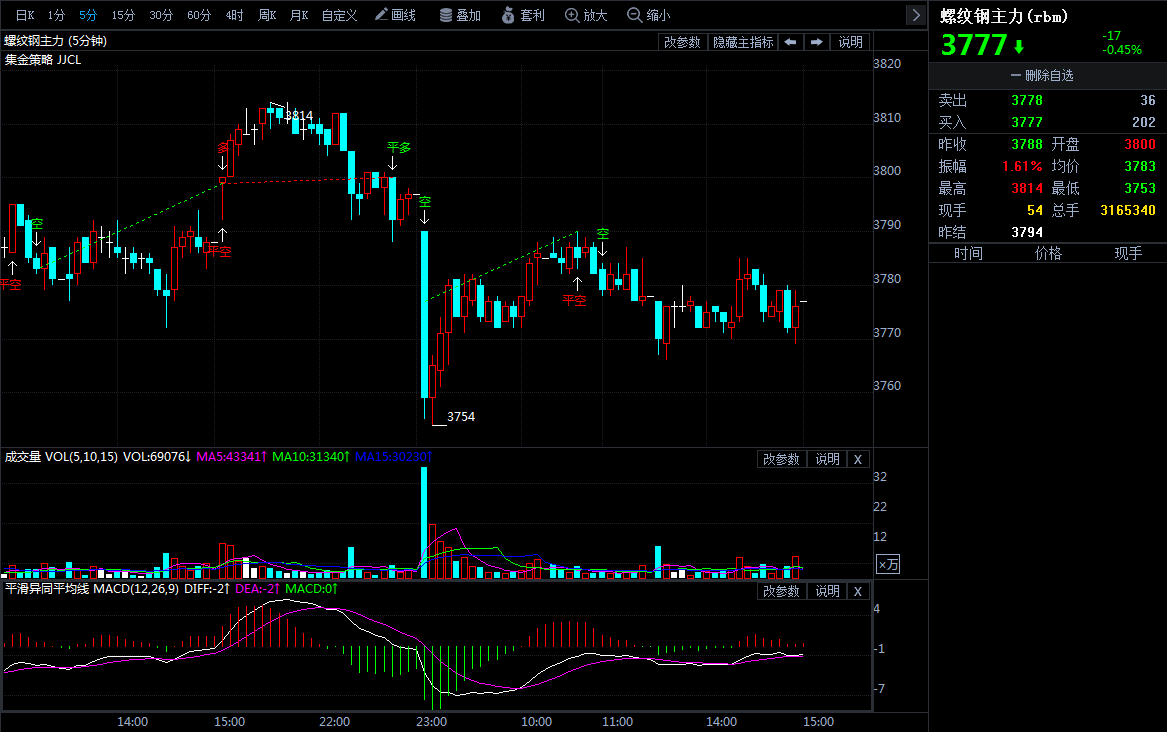Switch to the 15分 timeframe
The image size is (1167, 732).
(x=123, y=15)
